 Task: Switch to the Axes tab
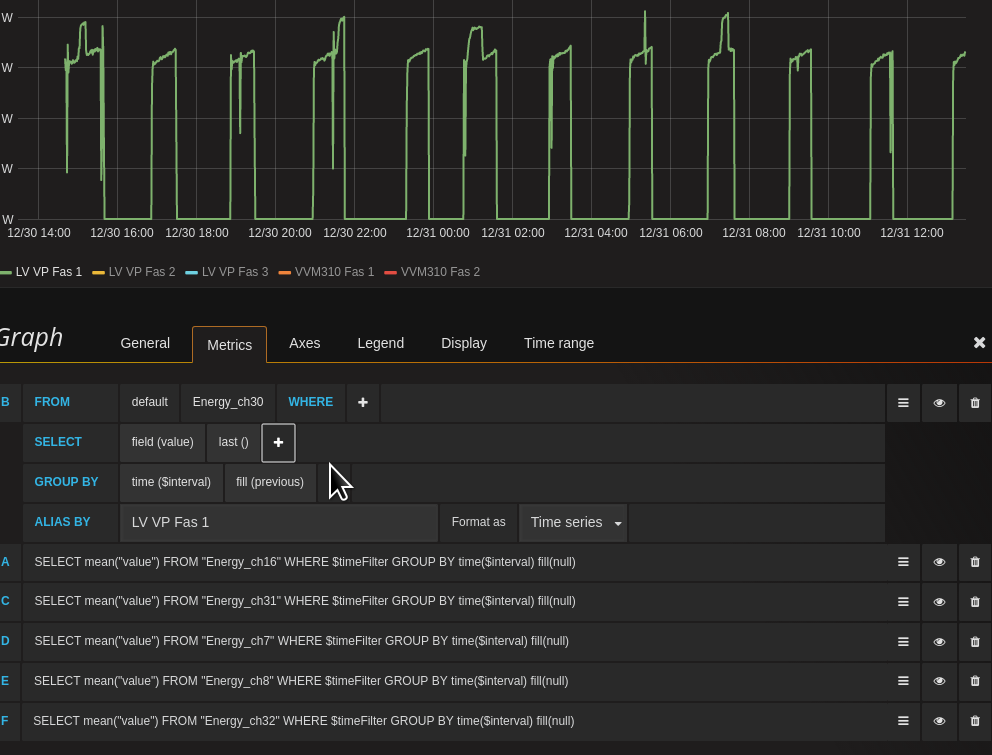(x=304, y=344)
